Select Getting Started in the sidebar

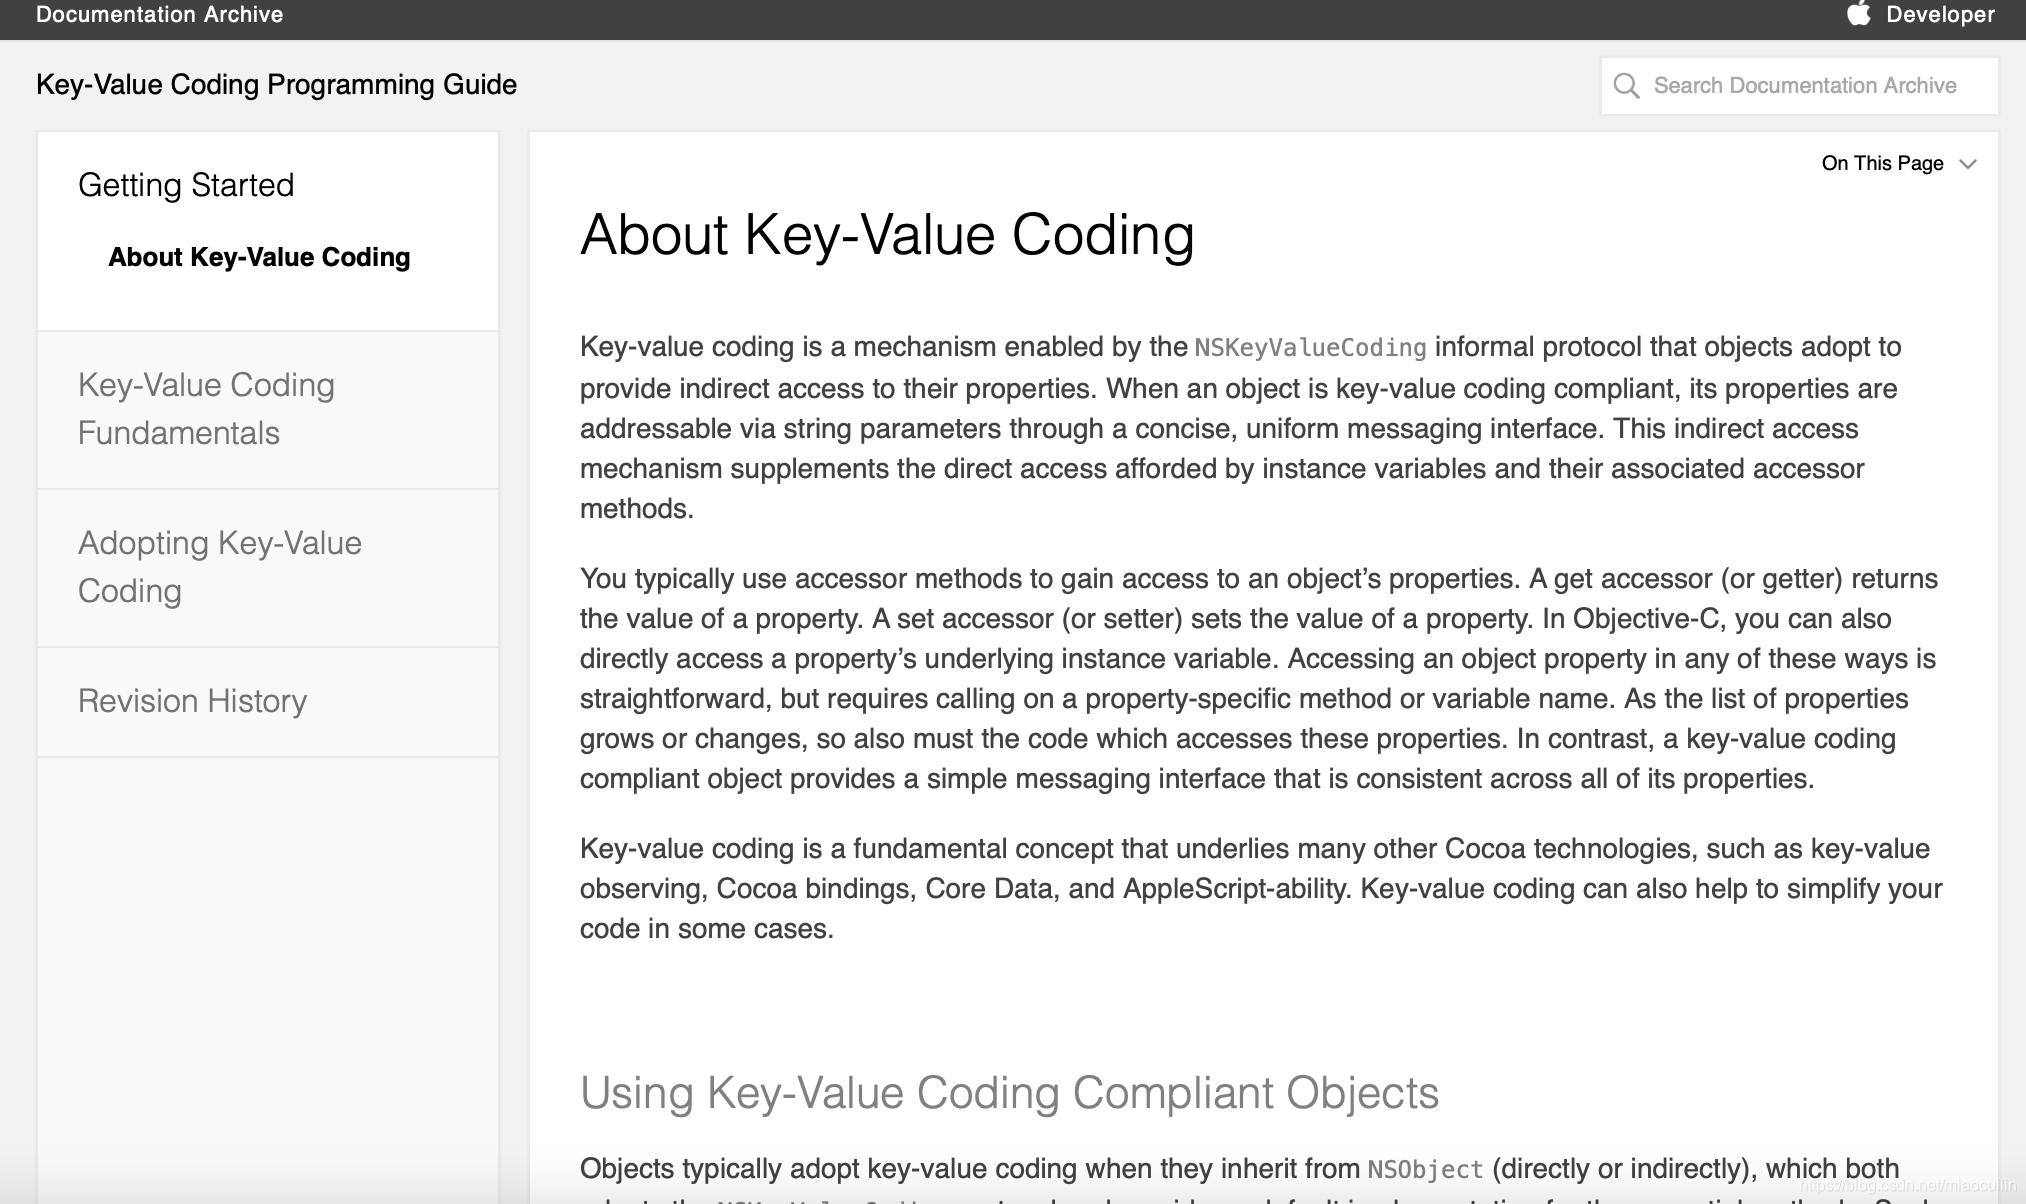(187, 184)
